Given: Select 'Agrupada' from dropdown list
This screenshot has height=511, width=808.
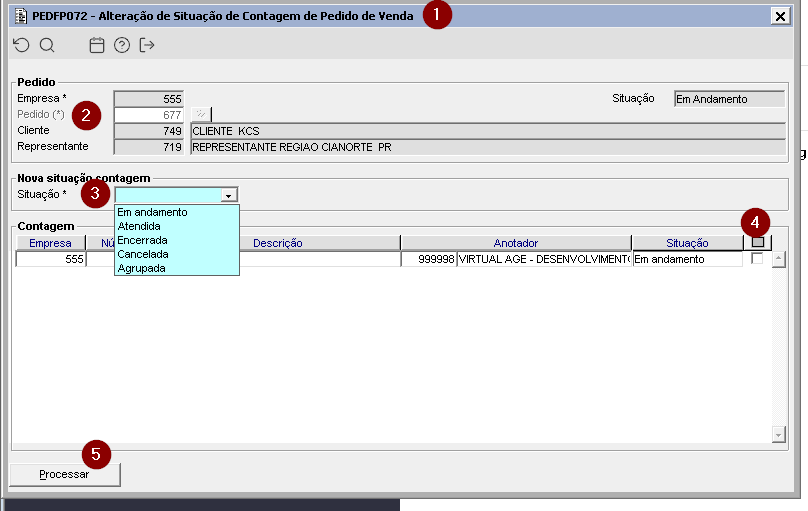Looking at the screenshot, I should (177, 268).
